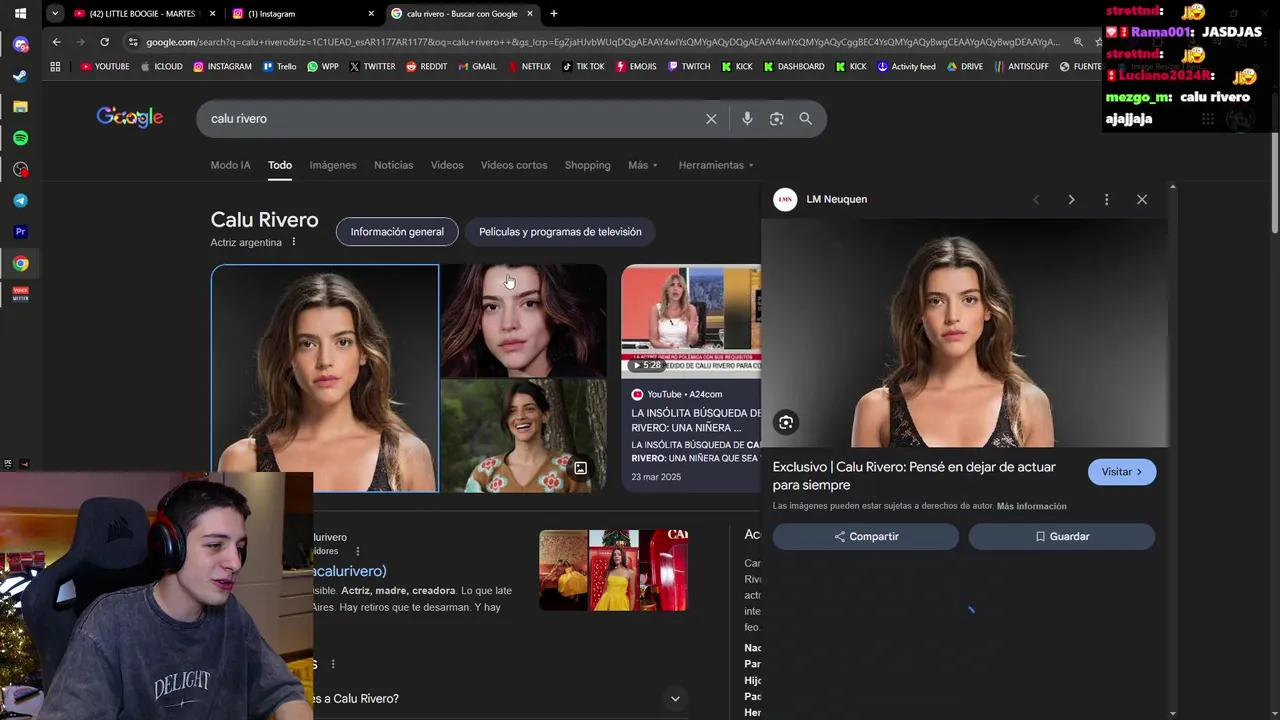Click the browser address bar
Viewport: 1280px width, 720px height.
pos(602,42)
